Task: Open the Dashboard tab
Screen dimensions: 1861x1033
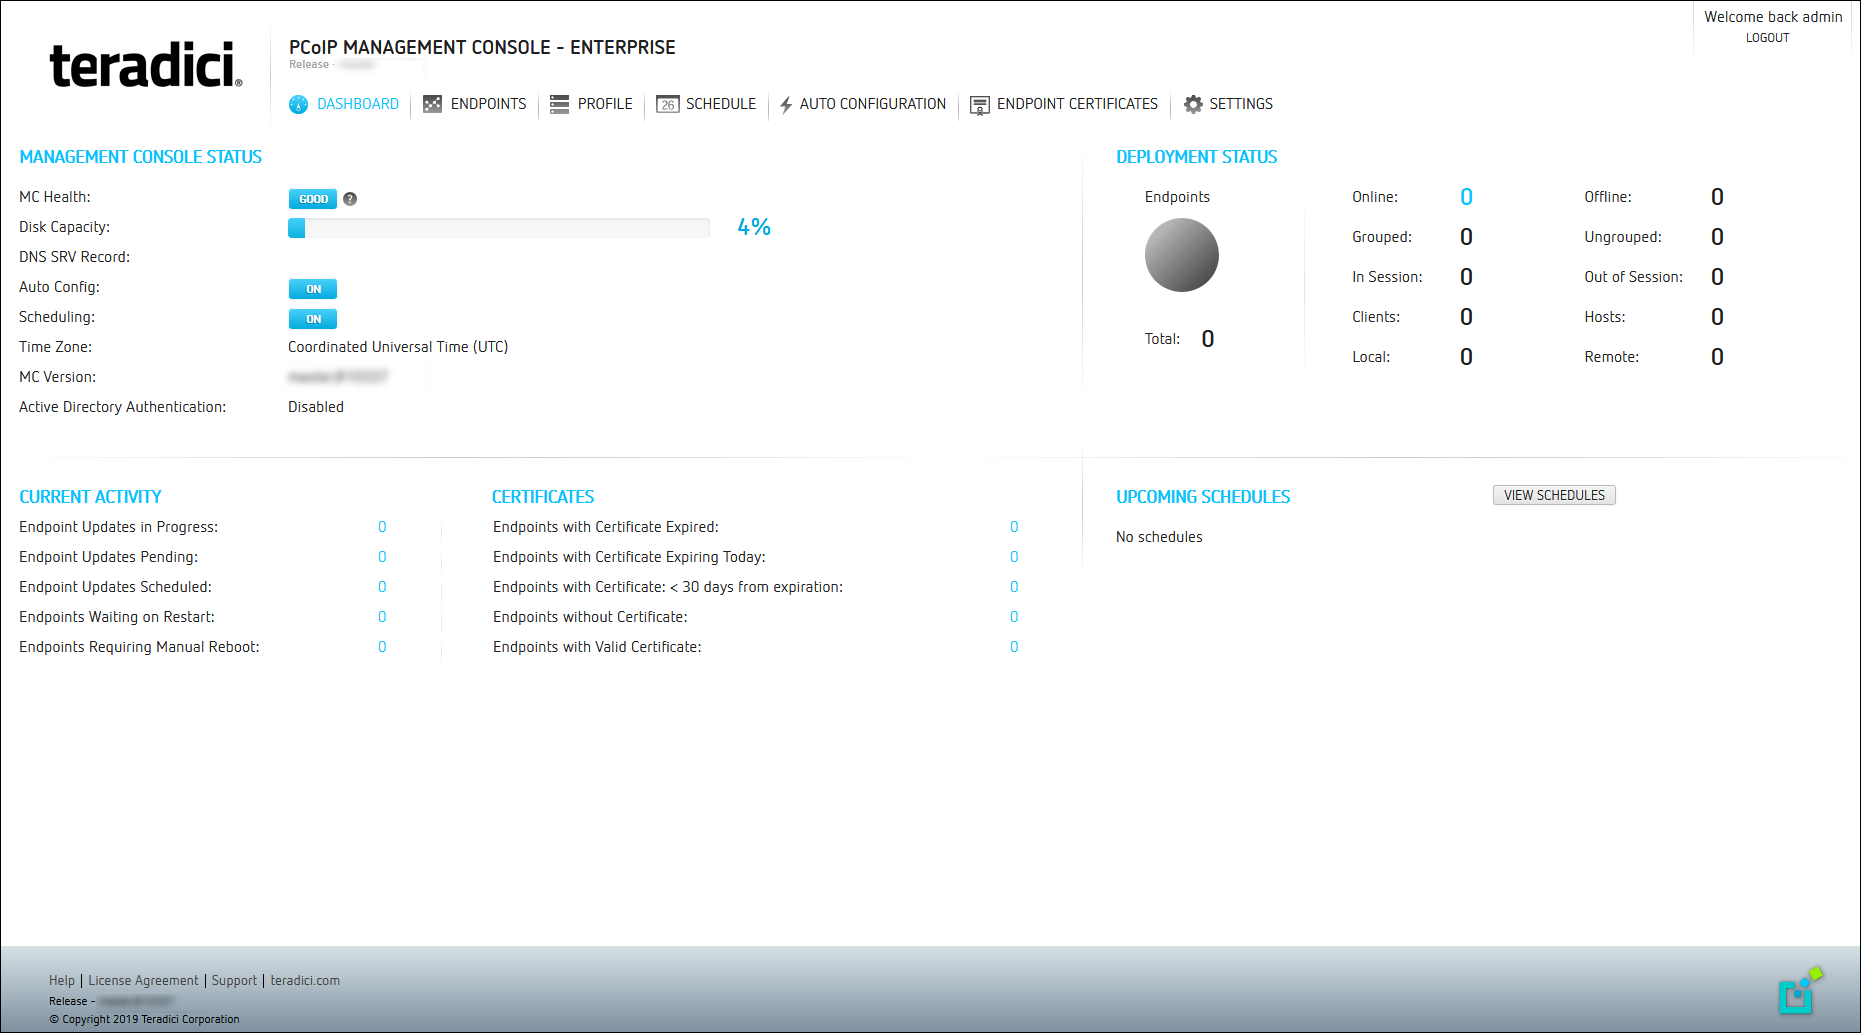Action: point(344,104)
